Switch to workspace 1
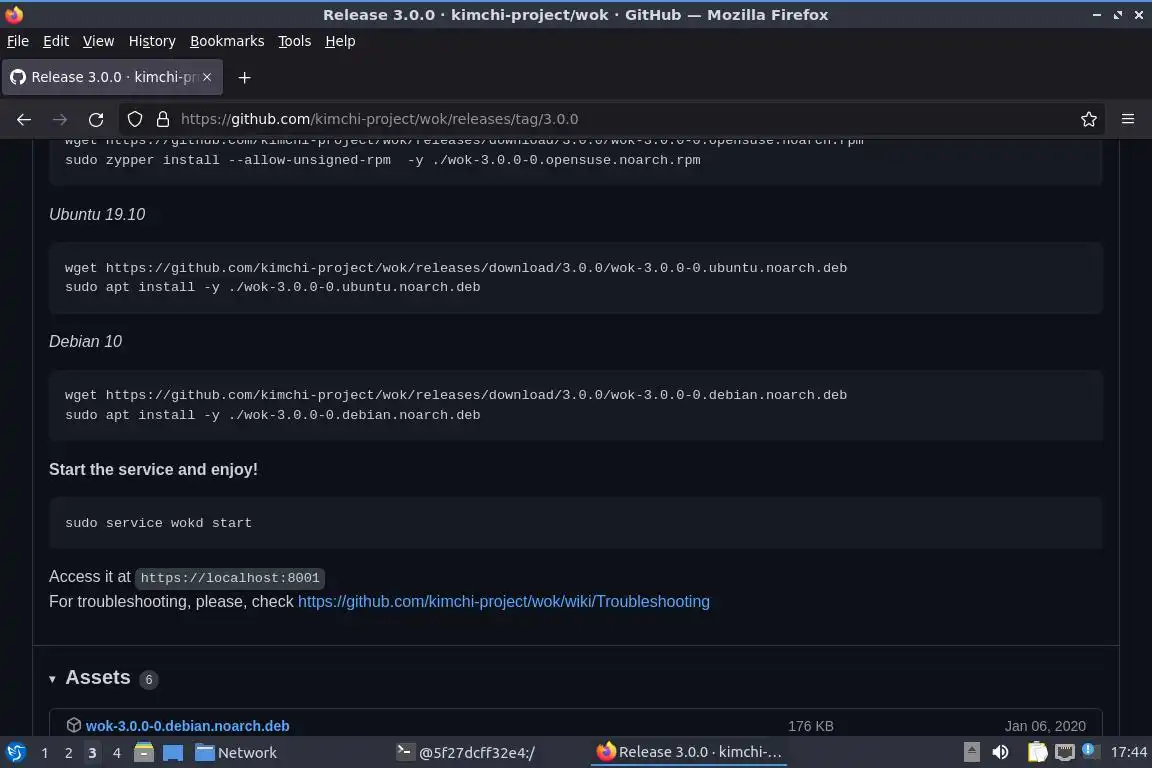This screenshot has width=1152, height=768. (x=45, y=753)
